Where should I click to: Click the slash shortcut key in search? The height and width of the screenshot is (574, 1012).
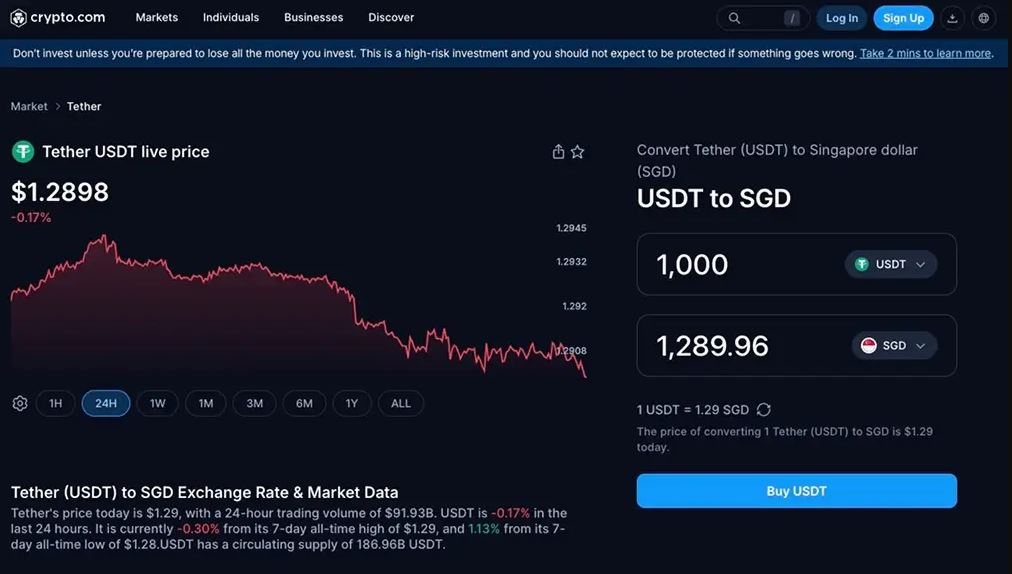(x=792, y=18)
